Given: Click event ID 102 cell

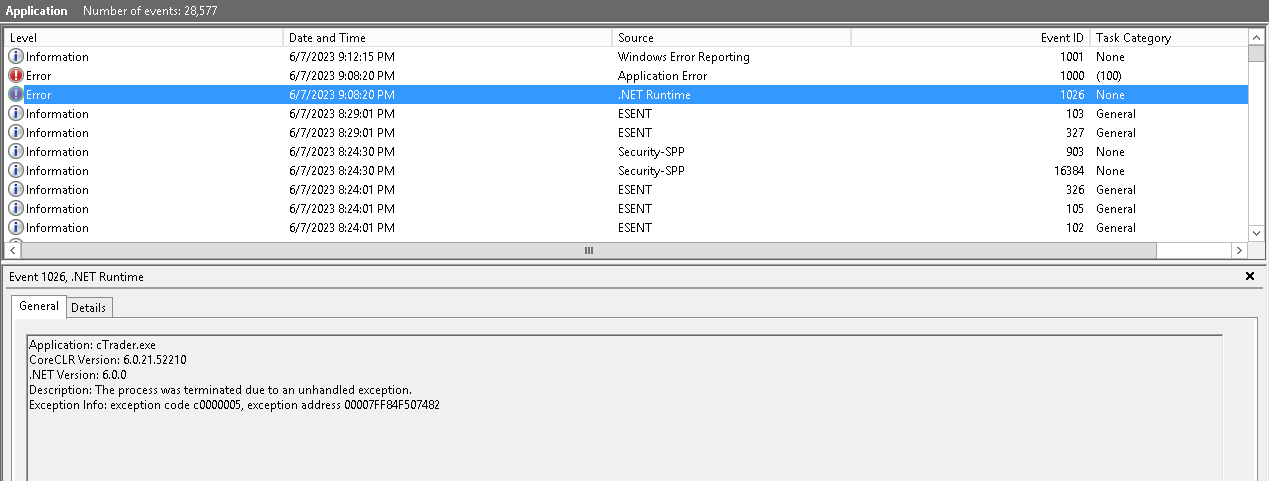Looking at the screenshot, I should coord(1074,228).
